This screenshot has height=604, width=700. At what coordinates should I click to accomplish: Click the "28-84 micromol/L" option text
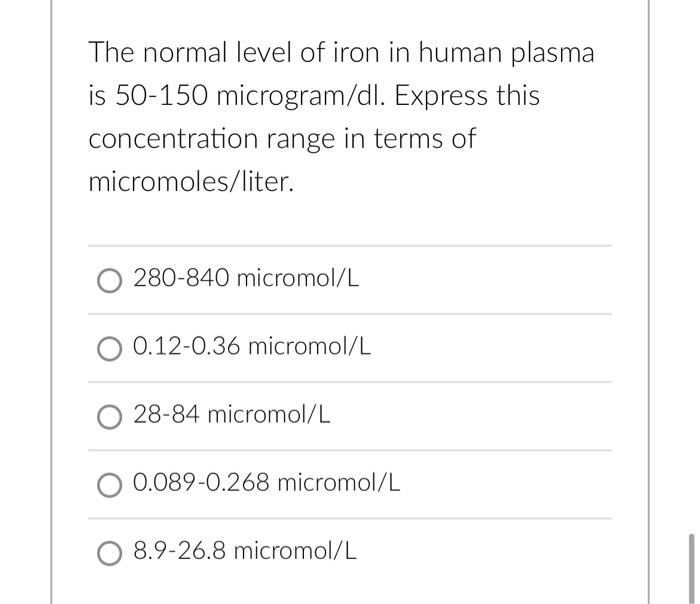[x=232, y=414]
